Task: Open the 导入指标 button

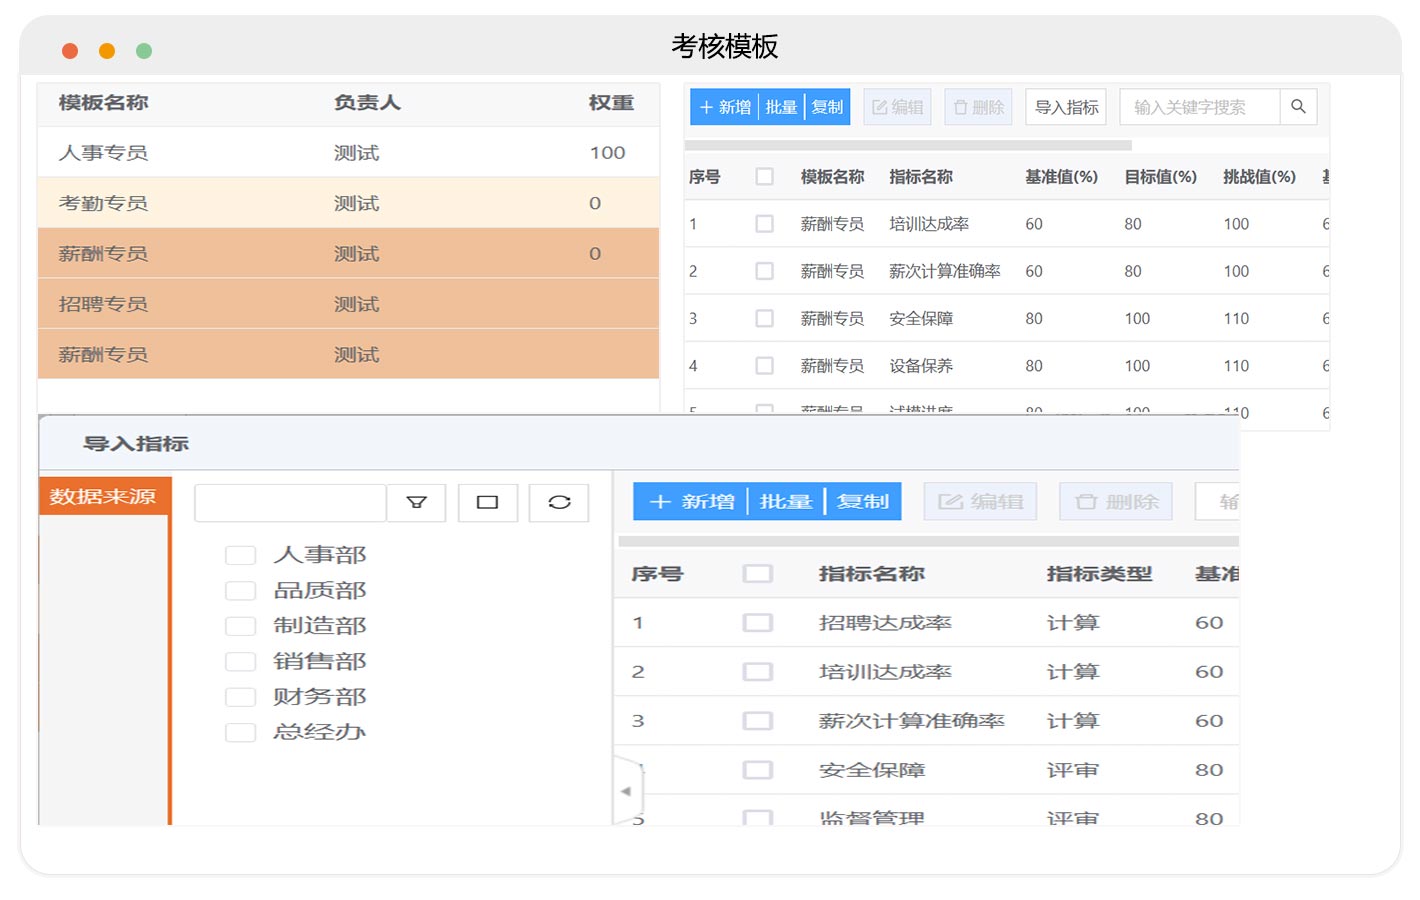Action: click(1066, 107)
